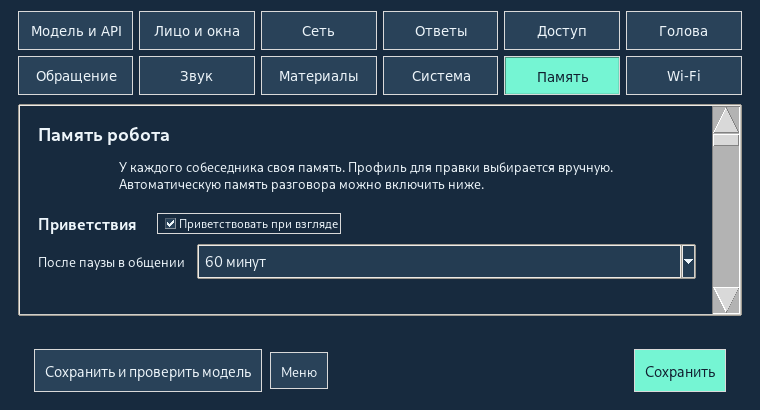Show the Материалы tab
Screen dimensions: 760x410
[318, 76]
